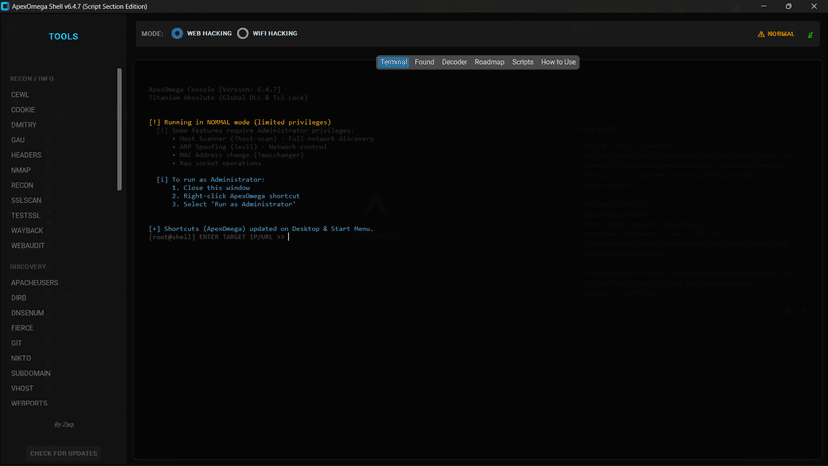This screenshot has height=466, width=828.
Task: Launch the CEWL tool
Action: [20, 95]
